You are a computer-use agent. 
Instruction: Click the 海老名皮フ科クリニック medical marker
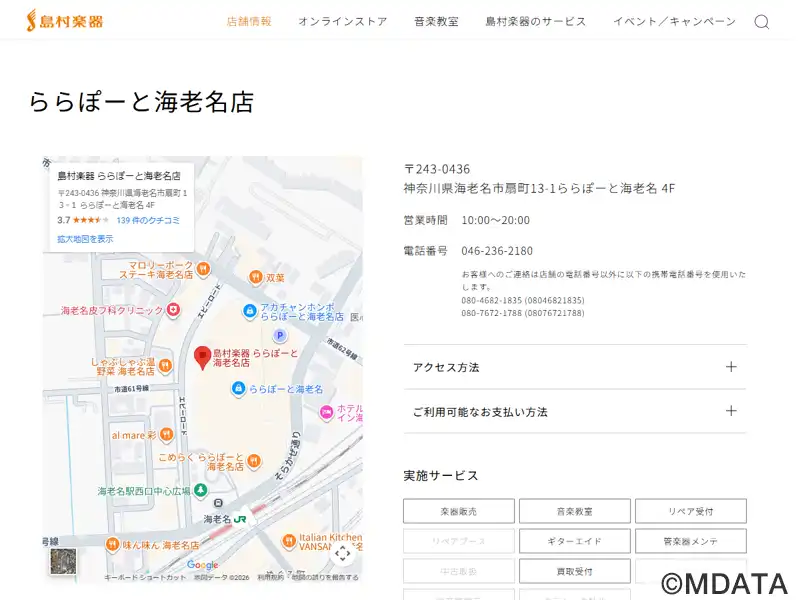point(173,311)
